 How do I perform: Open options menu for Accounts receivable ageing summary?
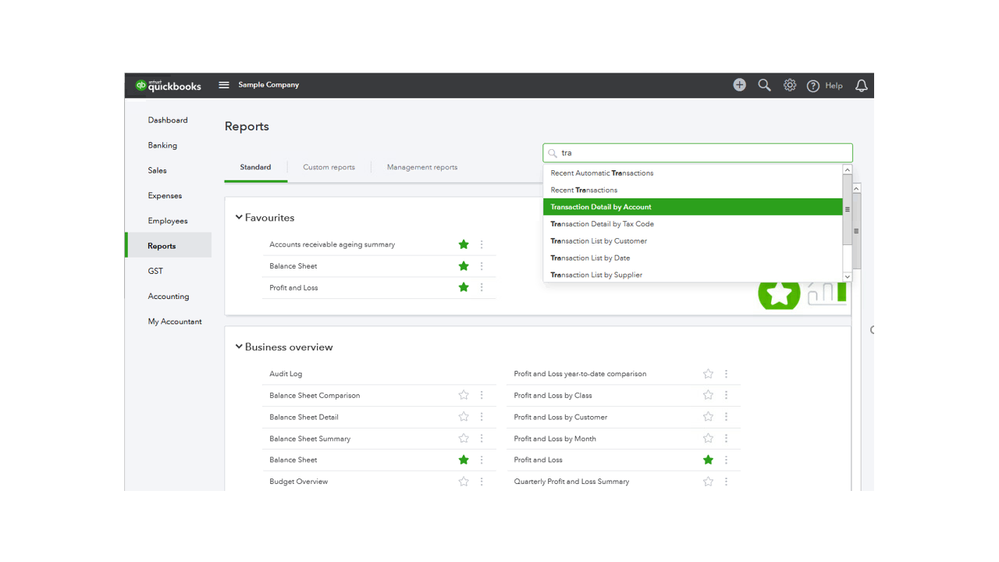[x=482, y=245]
